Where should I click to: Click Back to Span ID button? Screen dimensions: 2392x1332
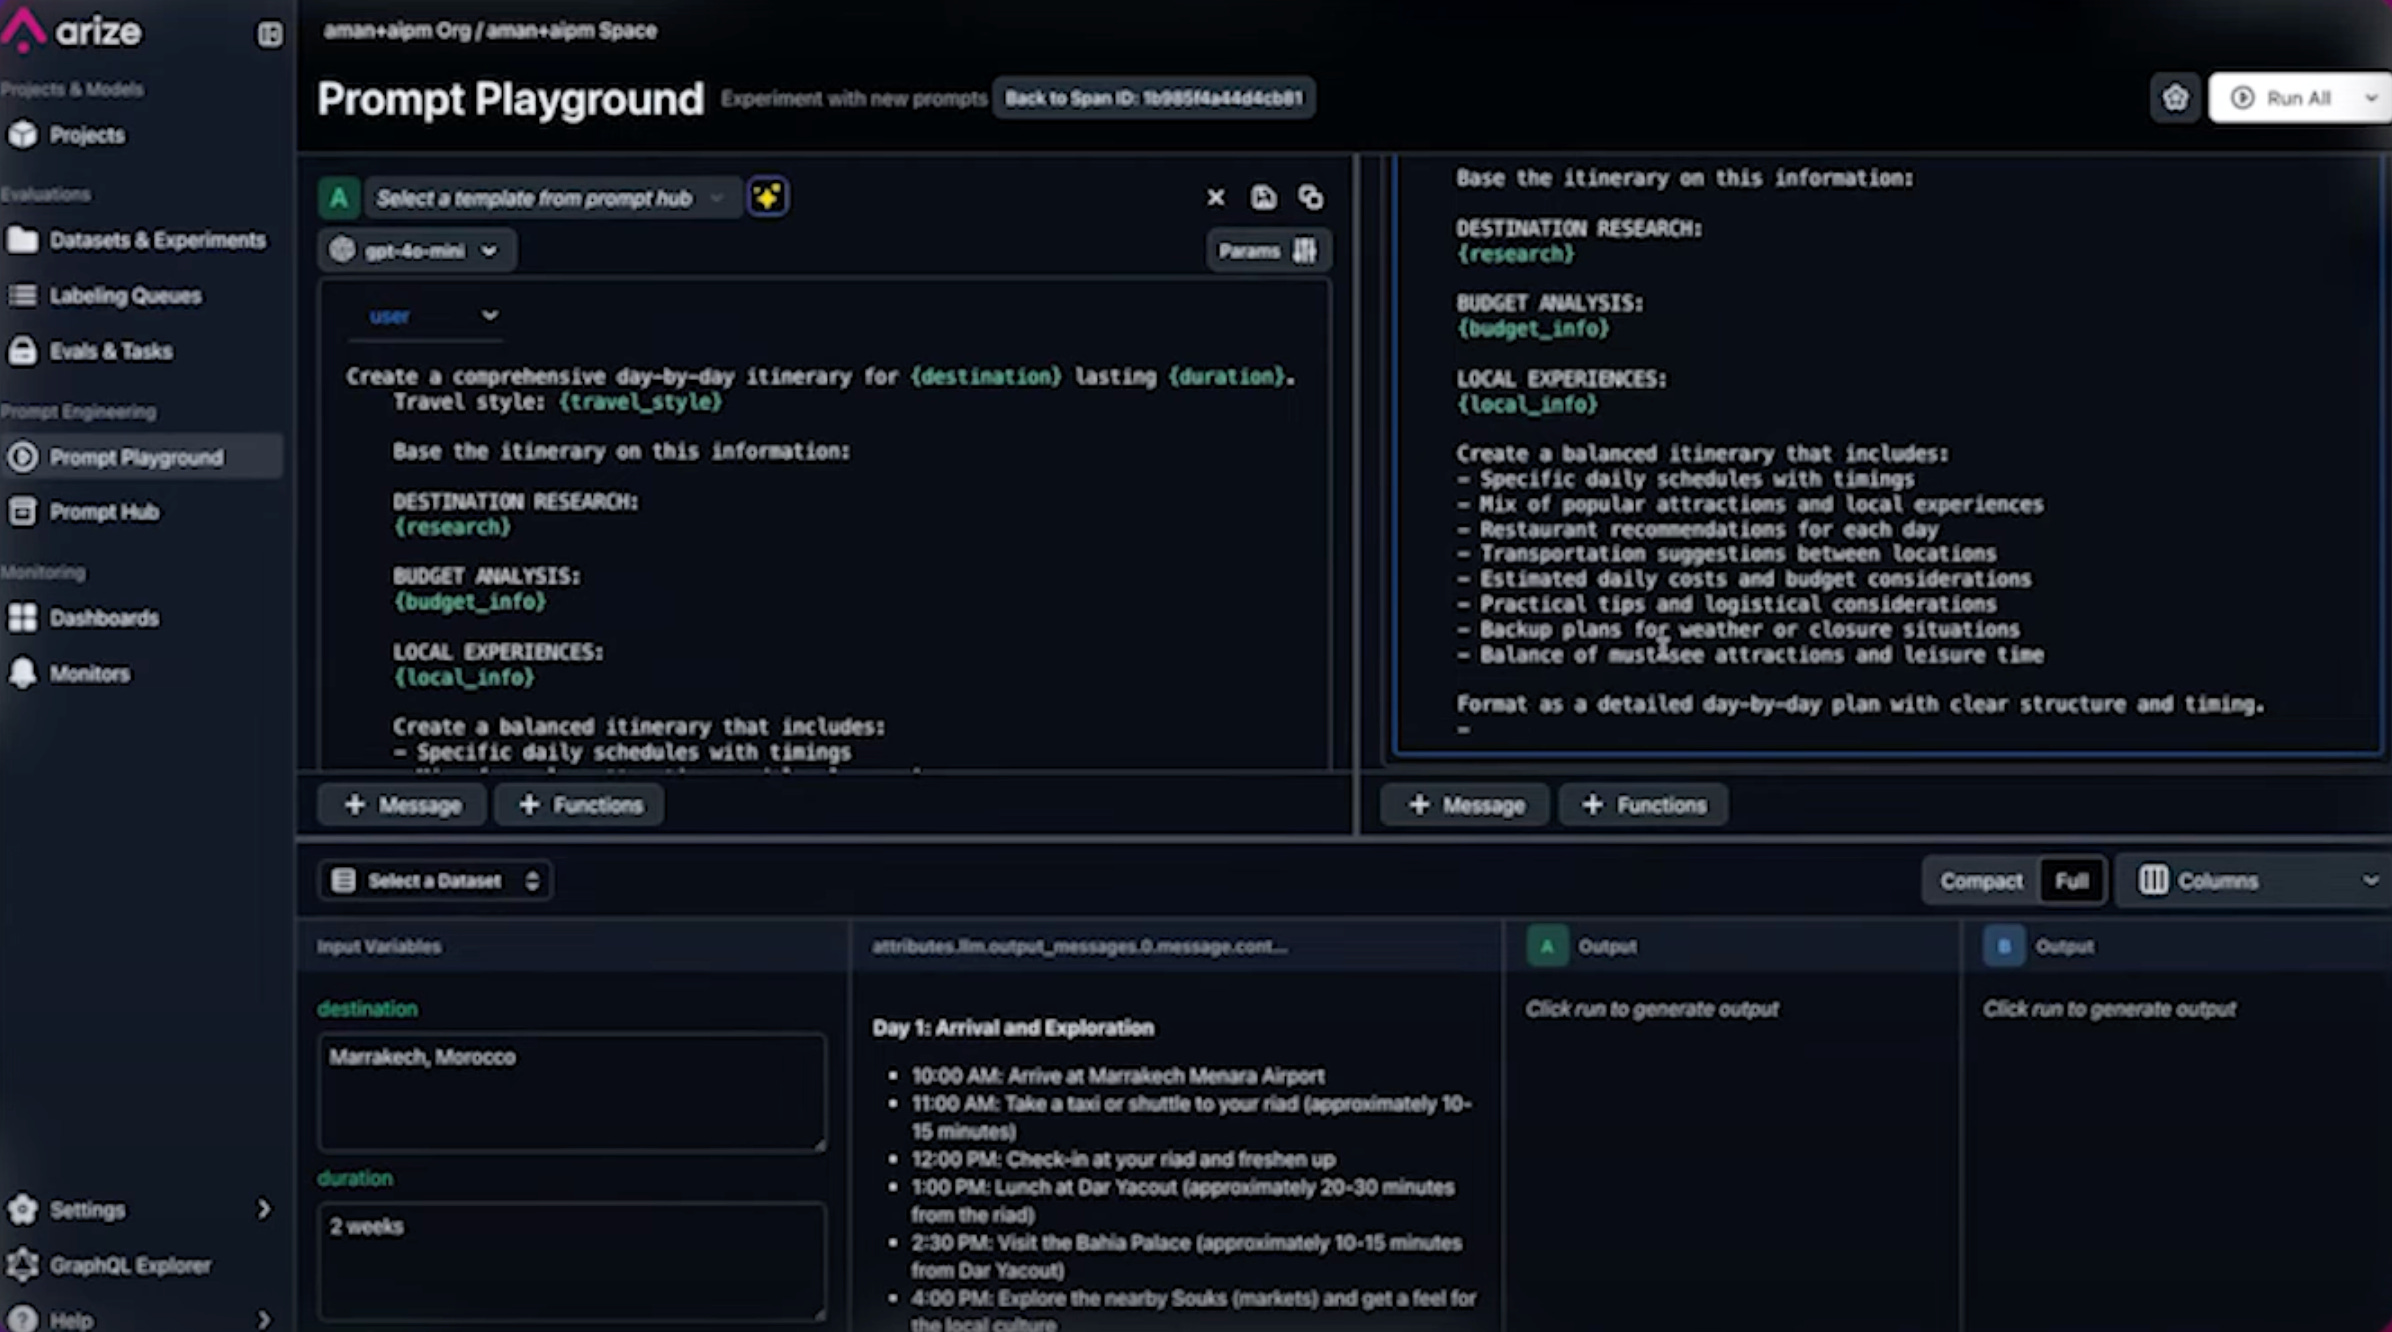click(1153, 98)
